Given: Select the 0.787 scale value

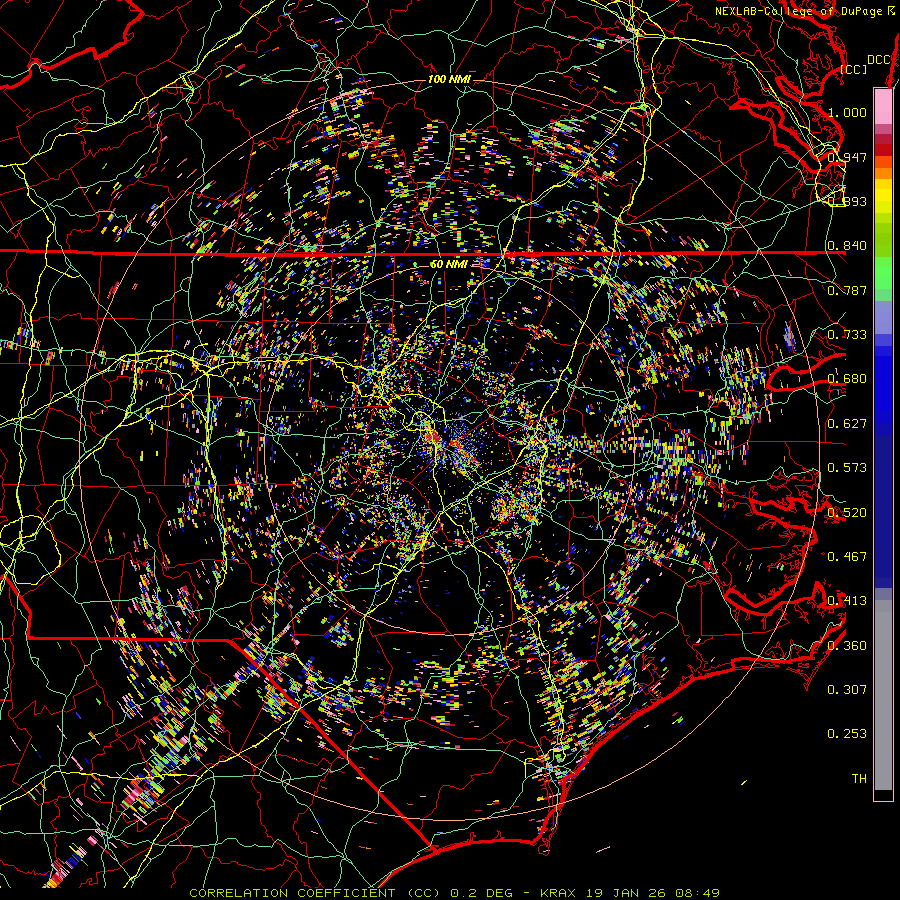Looking at the screenshot, I should 847,290.
